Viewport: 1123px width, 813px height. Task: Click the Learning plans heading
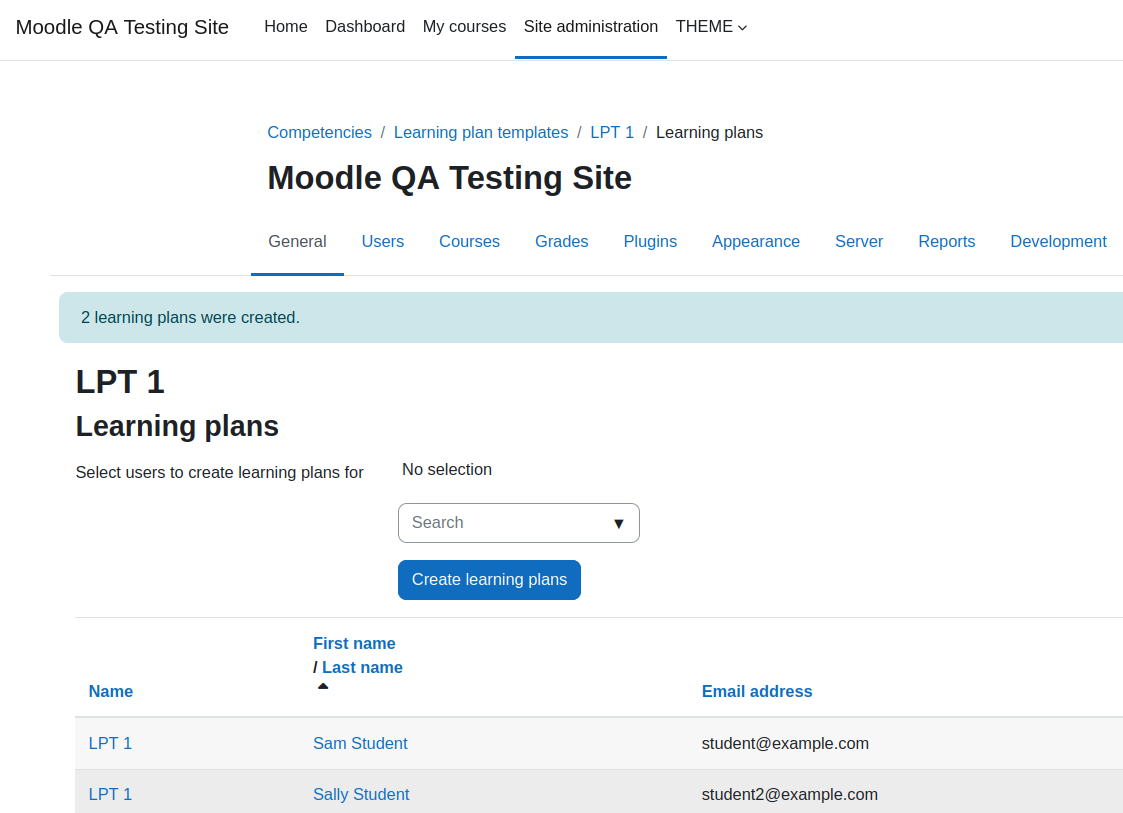177,426
